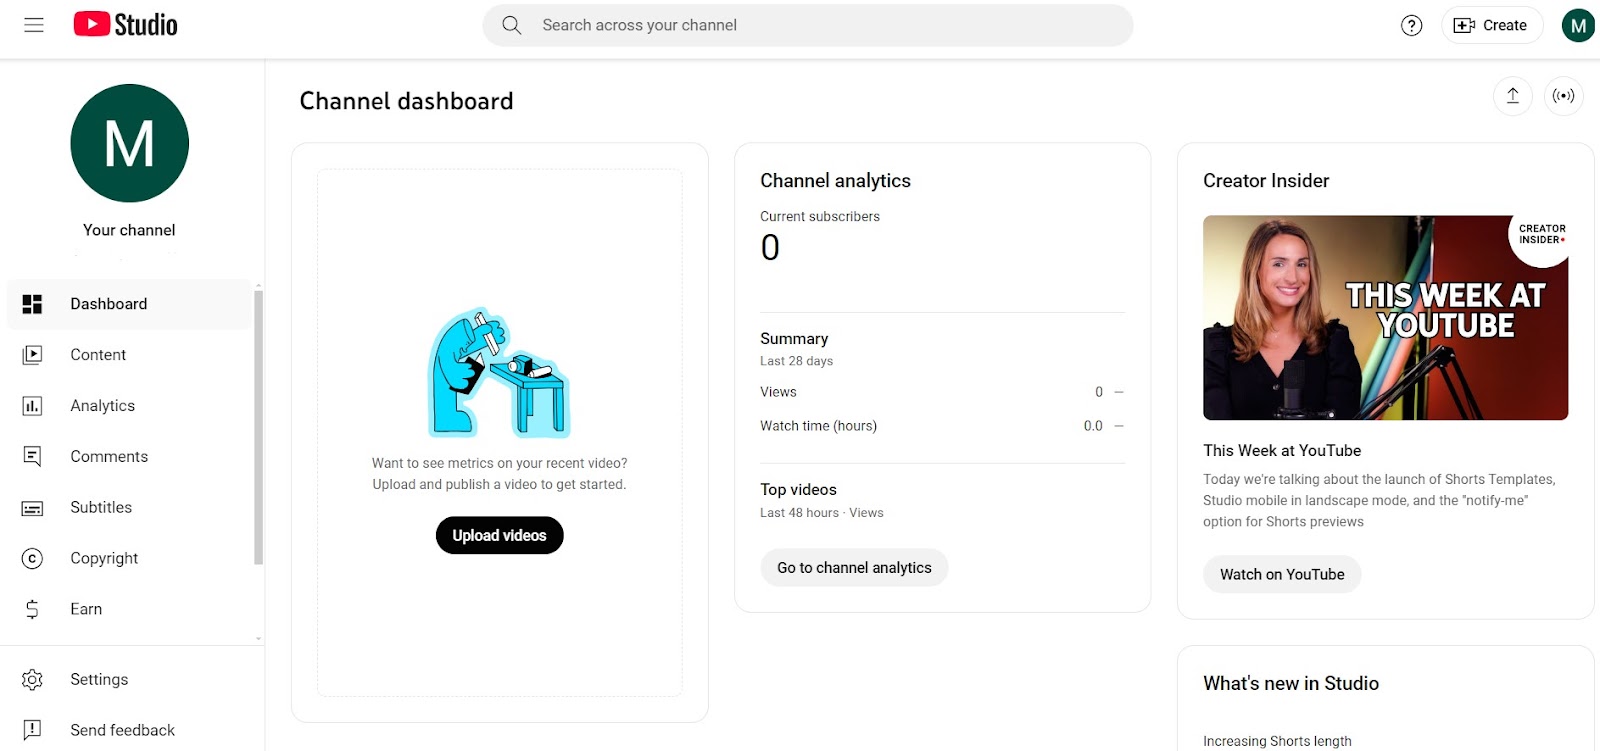Image resolution: width=1600 pixels, height=751 pixels.
Task: Click the What's new in Studio heading
Action: (x=1291, y=684)
